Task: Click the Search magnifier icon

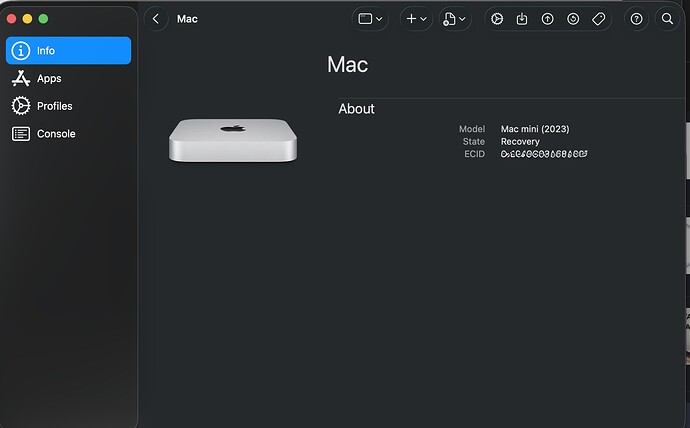Action: (x=668, y=19)
